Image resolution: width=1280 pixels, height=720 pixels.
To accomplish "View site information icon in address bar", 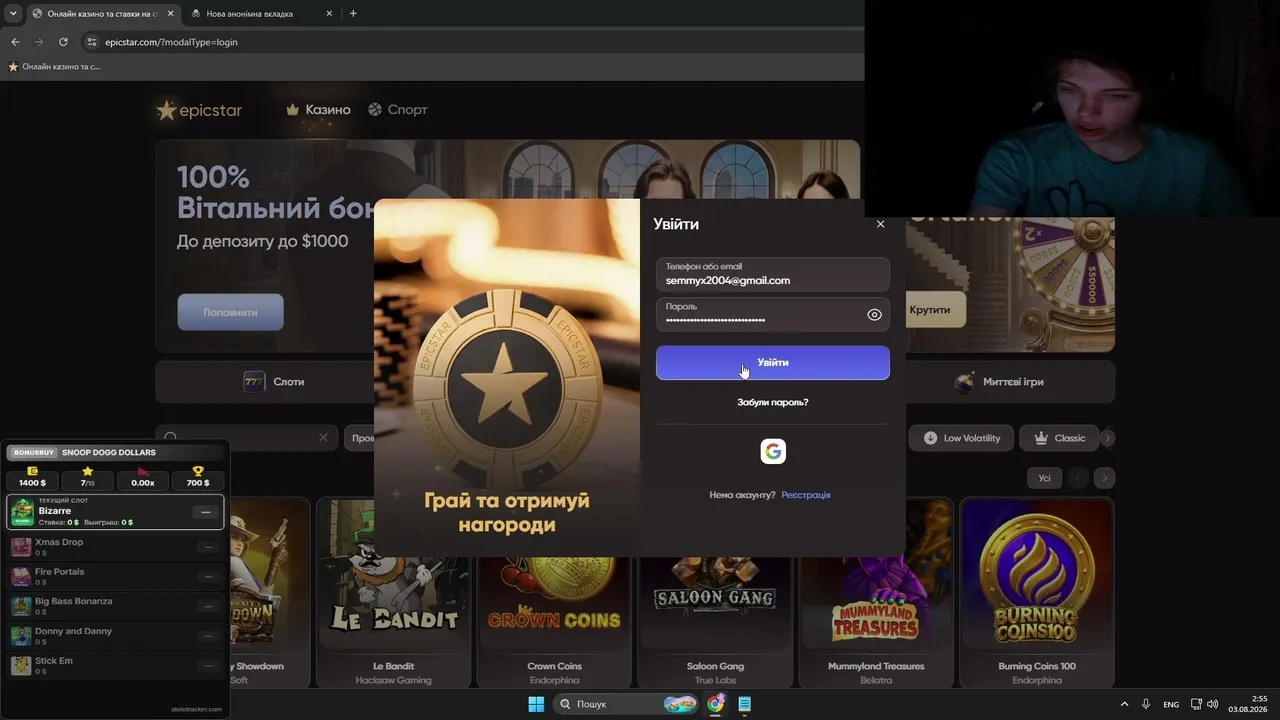I will [x=92, y=42].
